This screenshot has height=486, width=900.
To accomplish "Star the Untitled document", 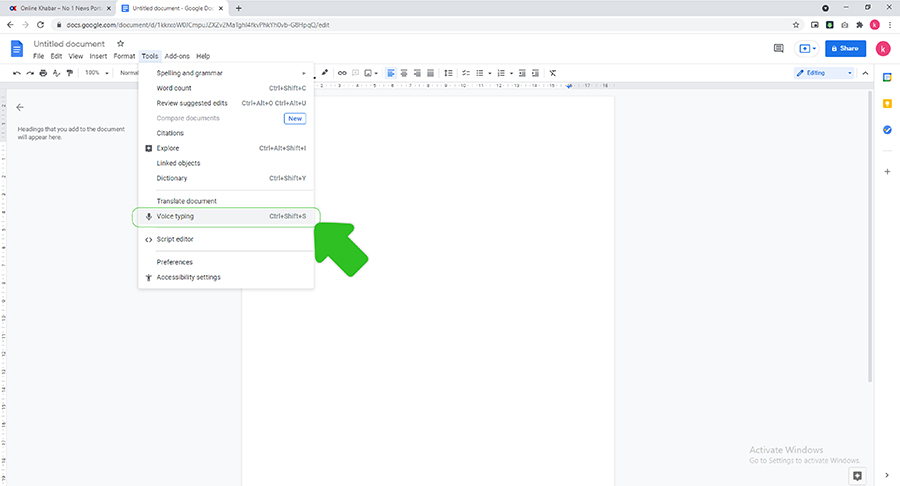I will 121,44.
